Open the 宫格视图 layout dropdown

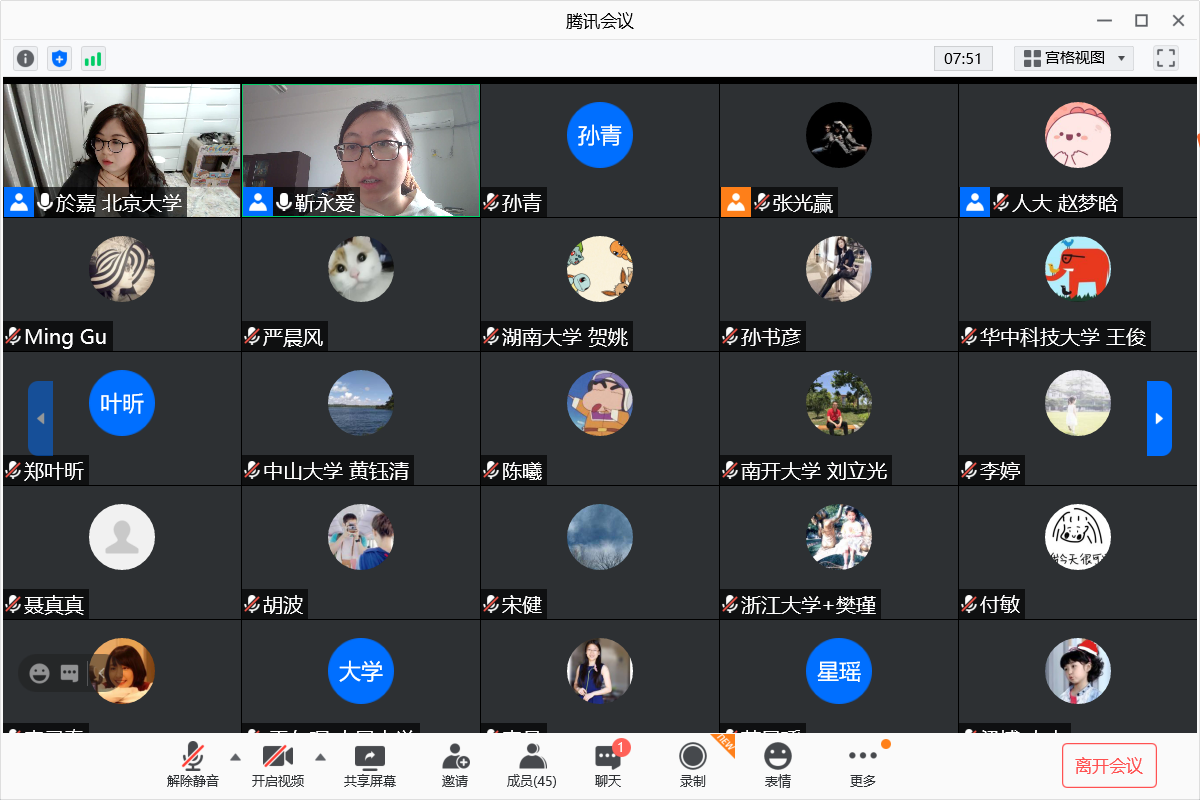1074,58
